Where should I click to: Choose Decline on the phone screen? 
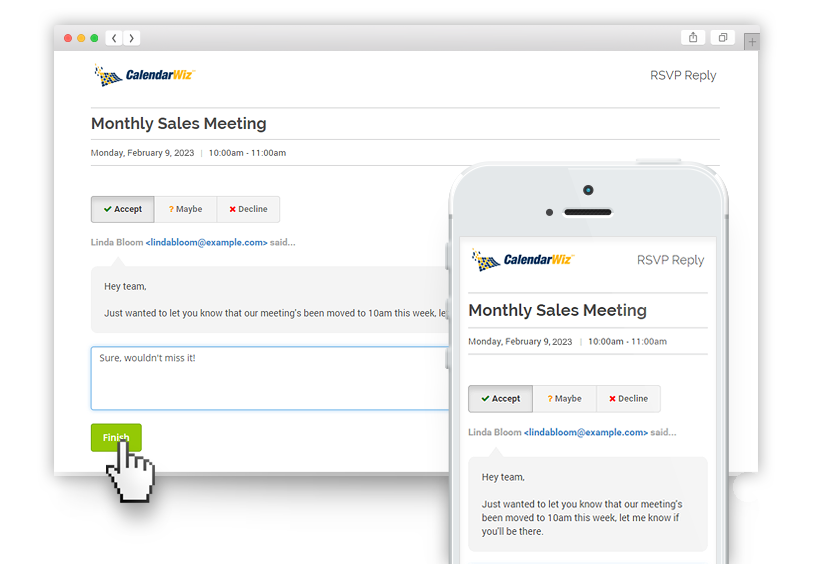(628, 399)
